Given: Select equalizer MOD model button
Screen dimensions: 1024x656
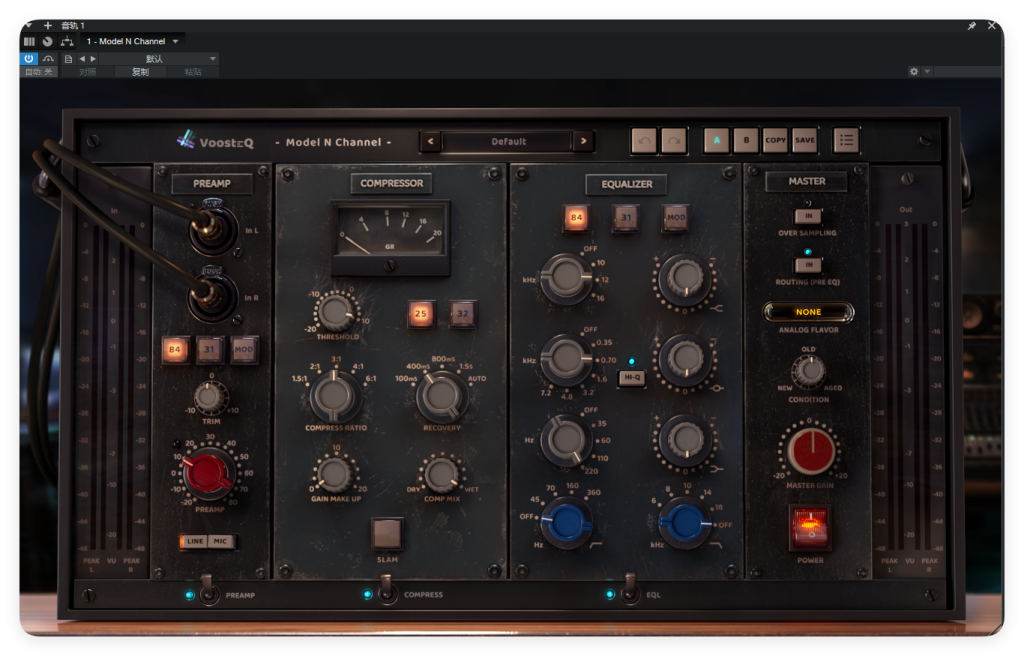Looking at the screenshot, I should (x=675, y=218).
